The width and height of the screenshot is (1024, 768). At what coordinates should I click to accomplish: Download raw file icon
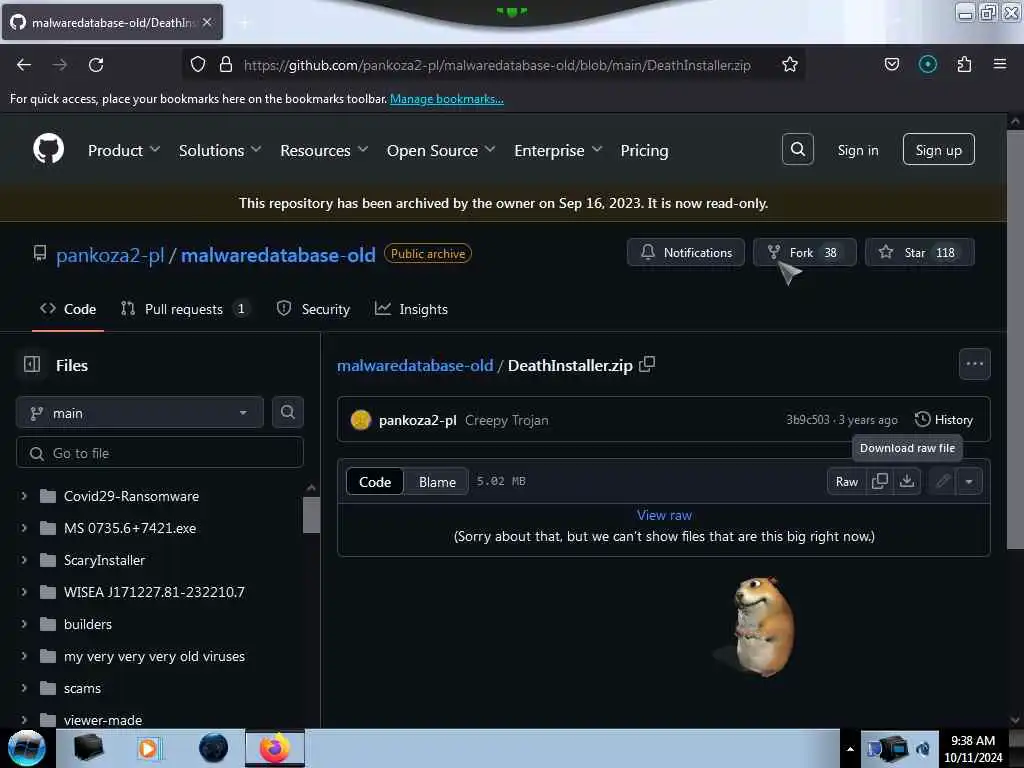pyautogui.click(x=907, y=481)
